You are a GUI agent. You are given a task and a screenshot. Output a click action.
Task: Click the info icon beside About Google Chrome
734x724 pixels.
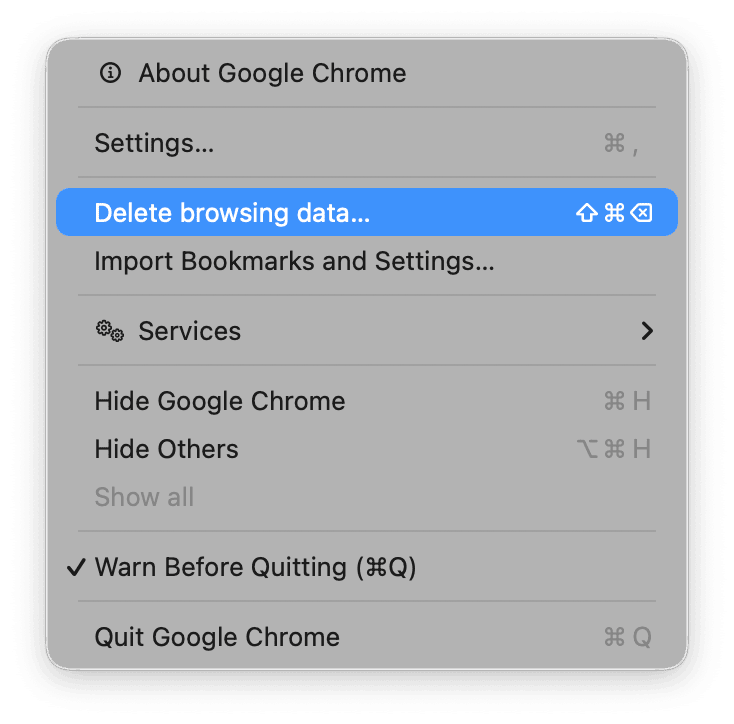(110, 73)
